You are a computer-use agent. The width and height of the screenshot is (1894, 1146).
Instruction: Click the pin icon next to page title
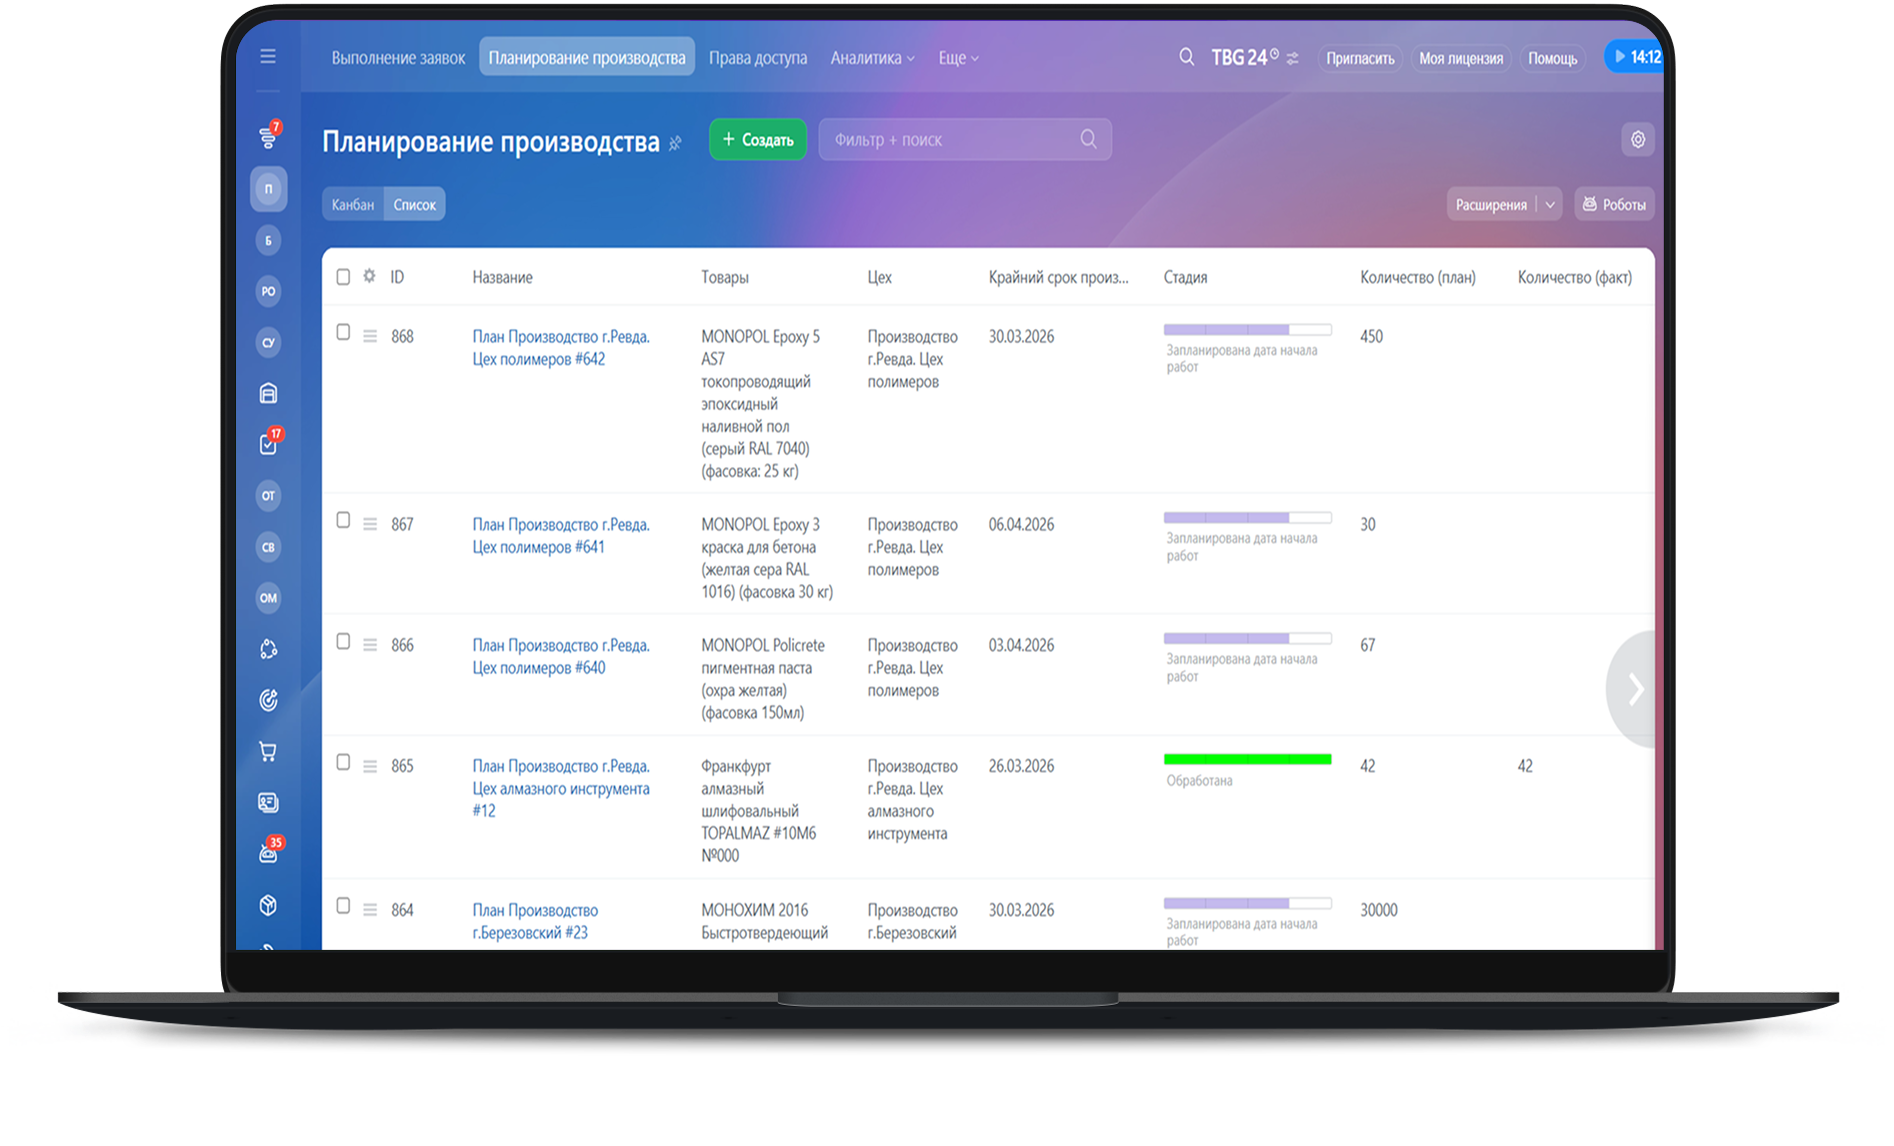[676, 143]
